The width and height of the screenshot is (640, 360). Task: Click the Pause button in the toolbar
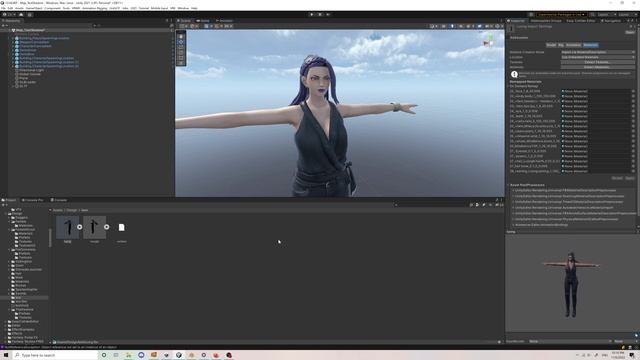tap(320, 14)
